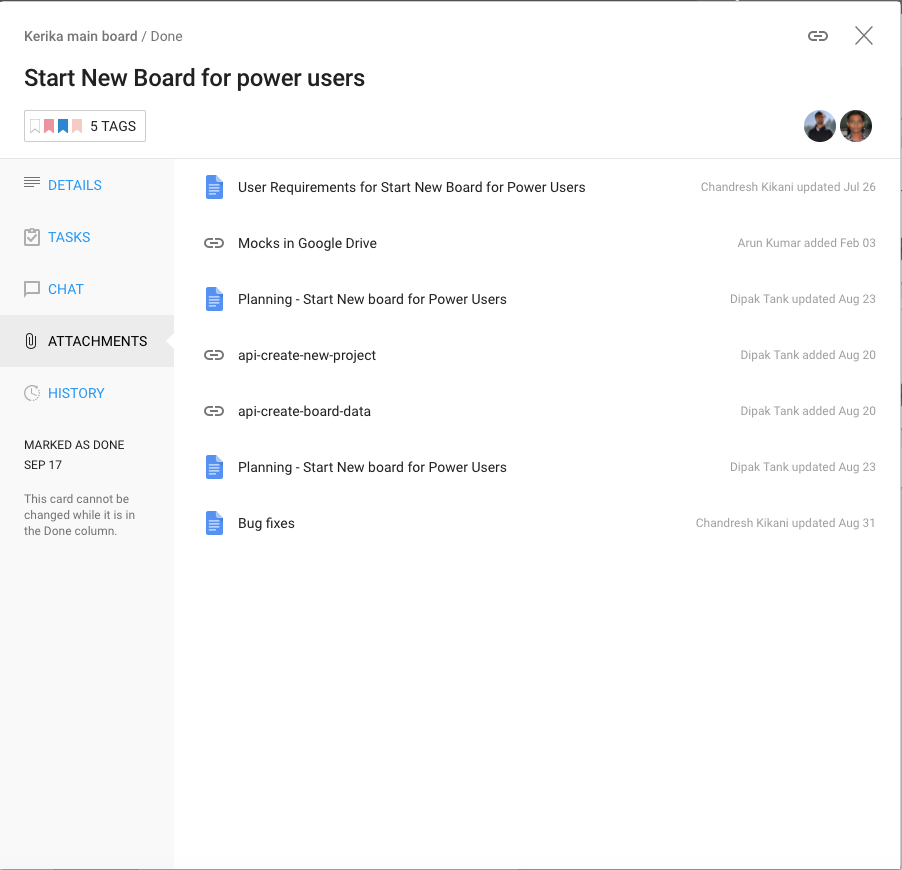
Task: Click the card title Start New Board for power users
Action: 194,78
